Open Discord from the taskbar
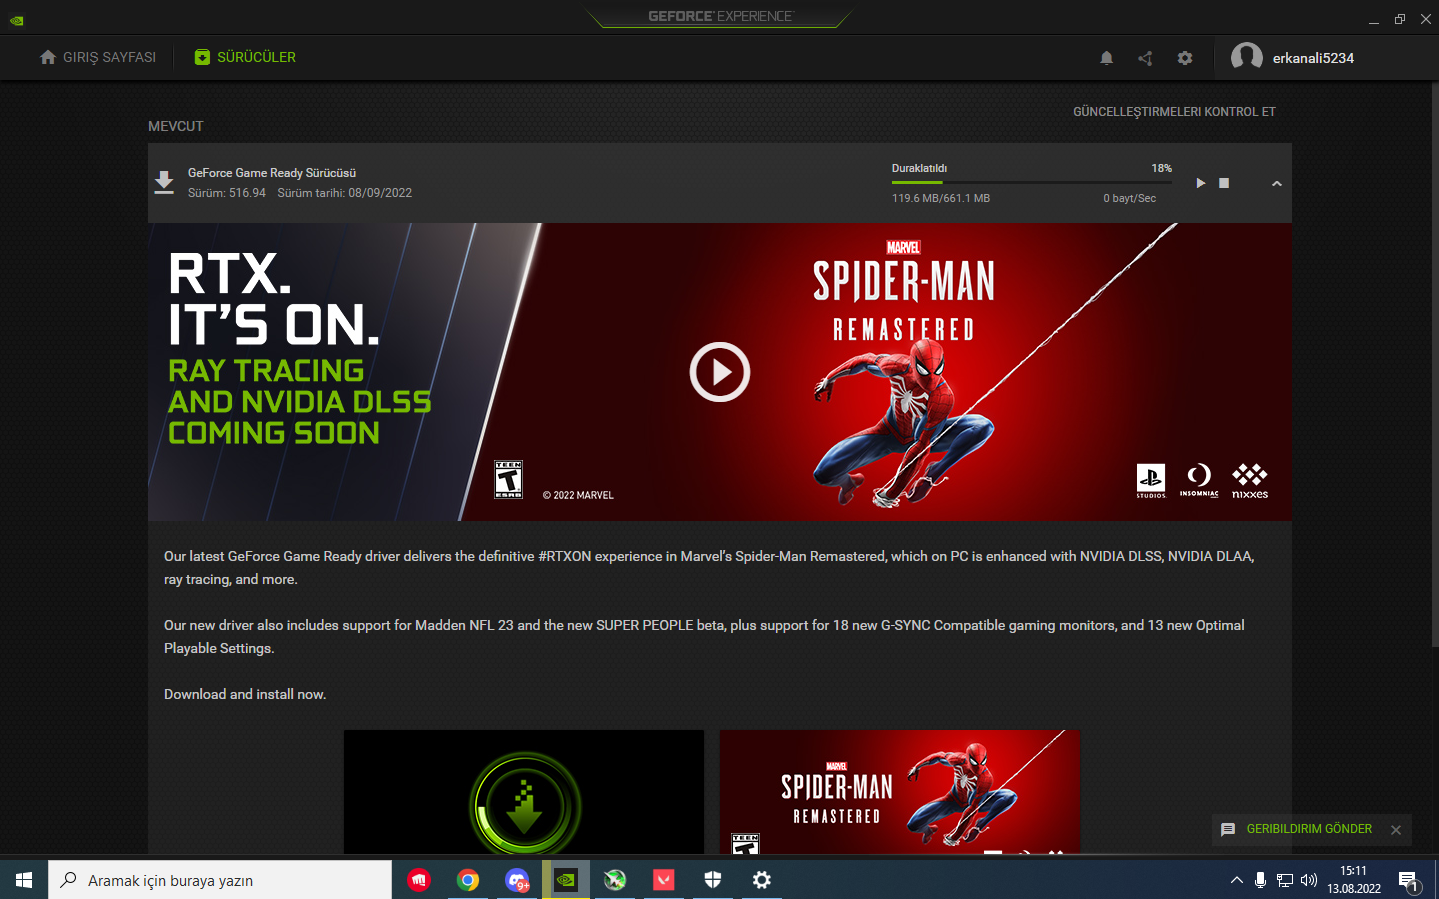The image size is (1439, 899). [517, 880]
